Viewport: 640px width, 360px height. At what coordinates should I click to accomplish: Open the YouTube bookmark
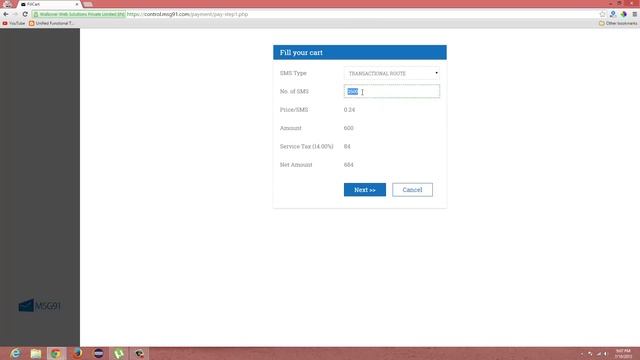[x=14, y=23]
